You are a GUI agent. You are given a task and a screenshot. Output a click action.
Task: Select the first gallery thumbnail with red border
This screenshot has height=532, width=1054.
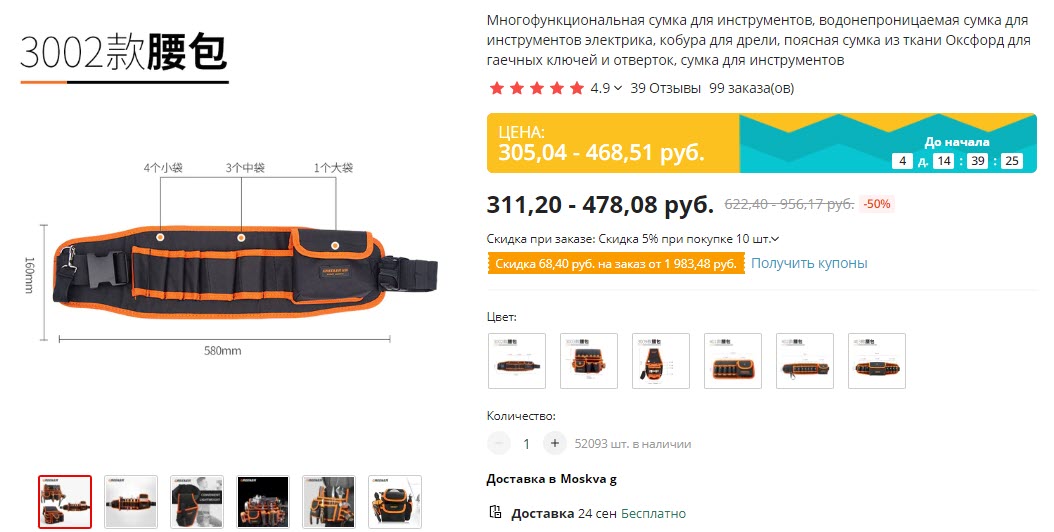[x=65, y=502]
